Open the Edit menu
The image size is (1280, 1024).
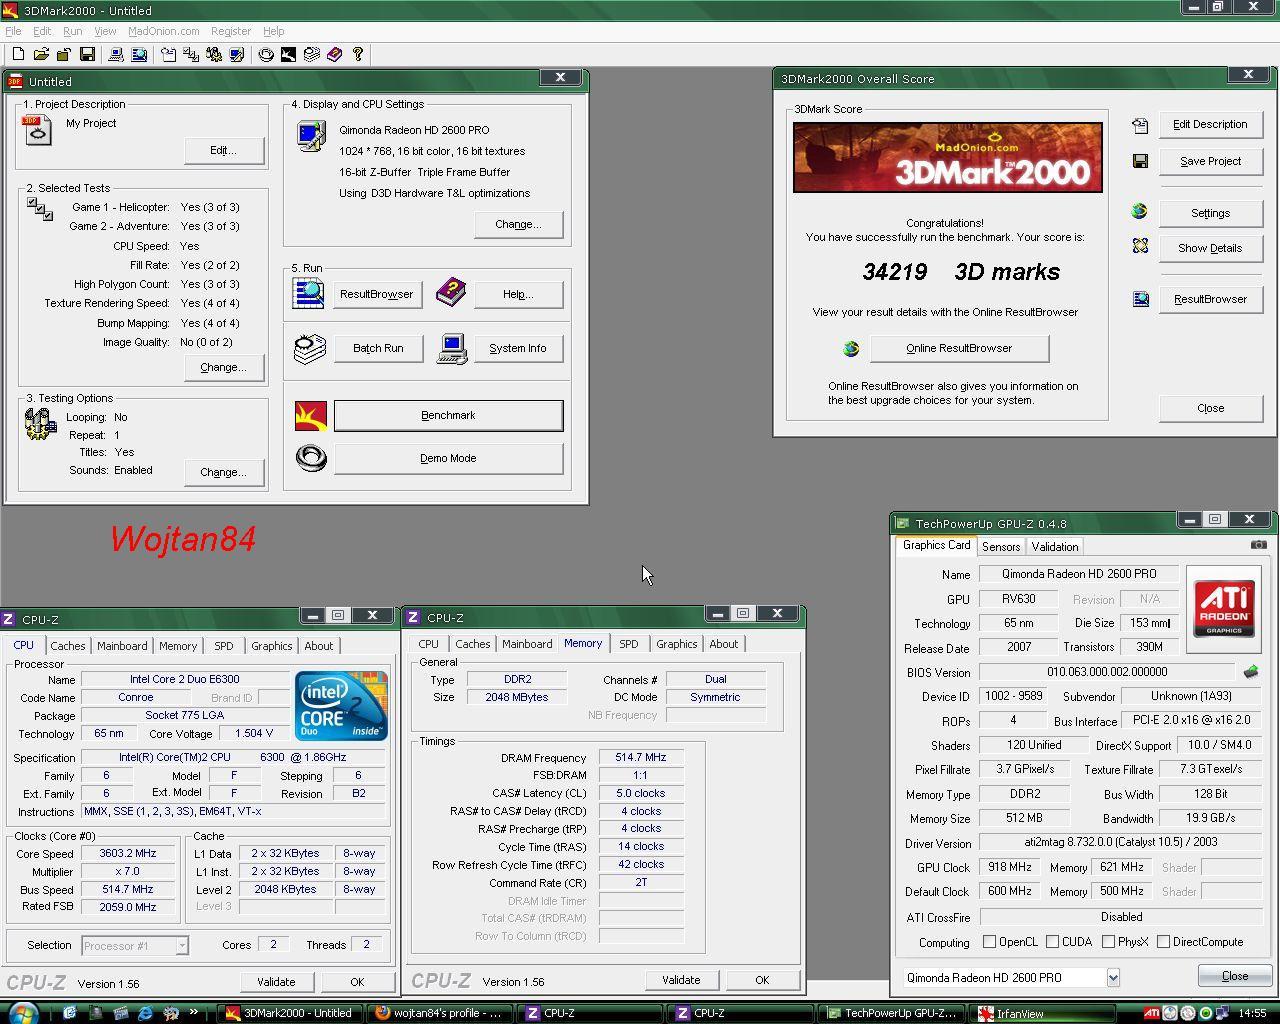point(42,31)
